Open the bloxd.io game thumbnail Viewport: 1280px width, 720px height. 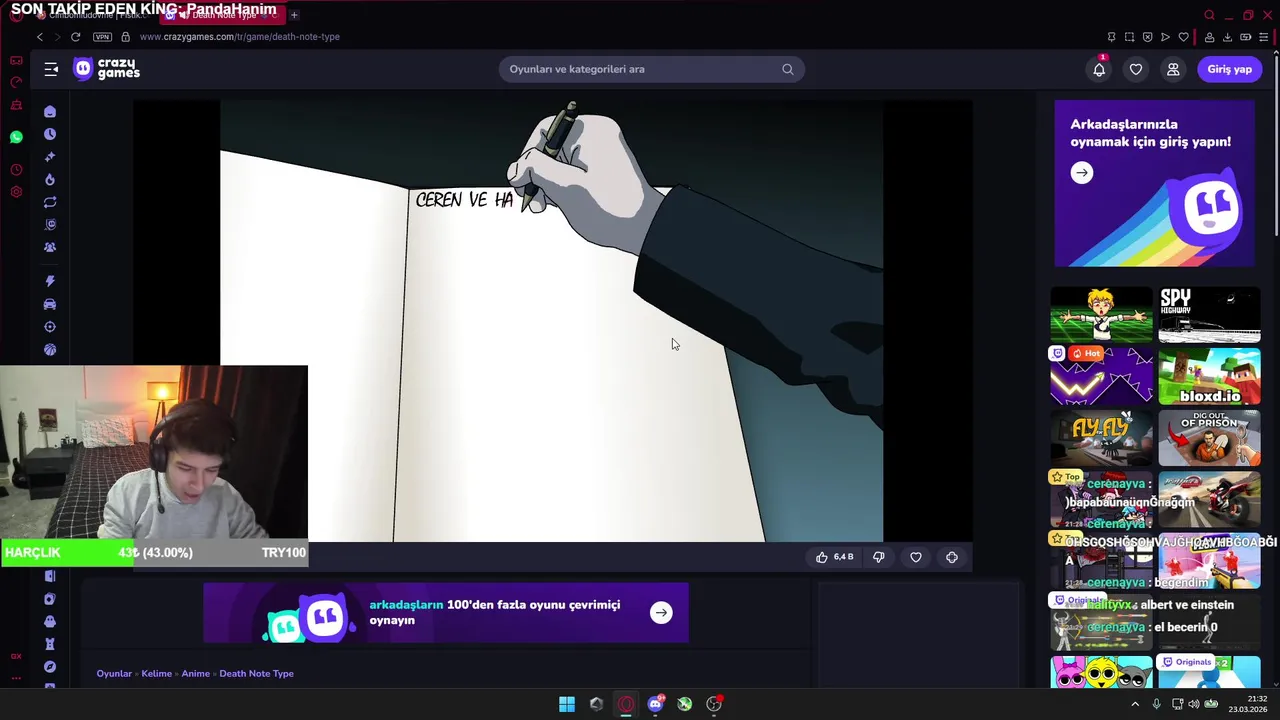[1210, 376]
